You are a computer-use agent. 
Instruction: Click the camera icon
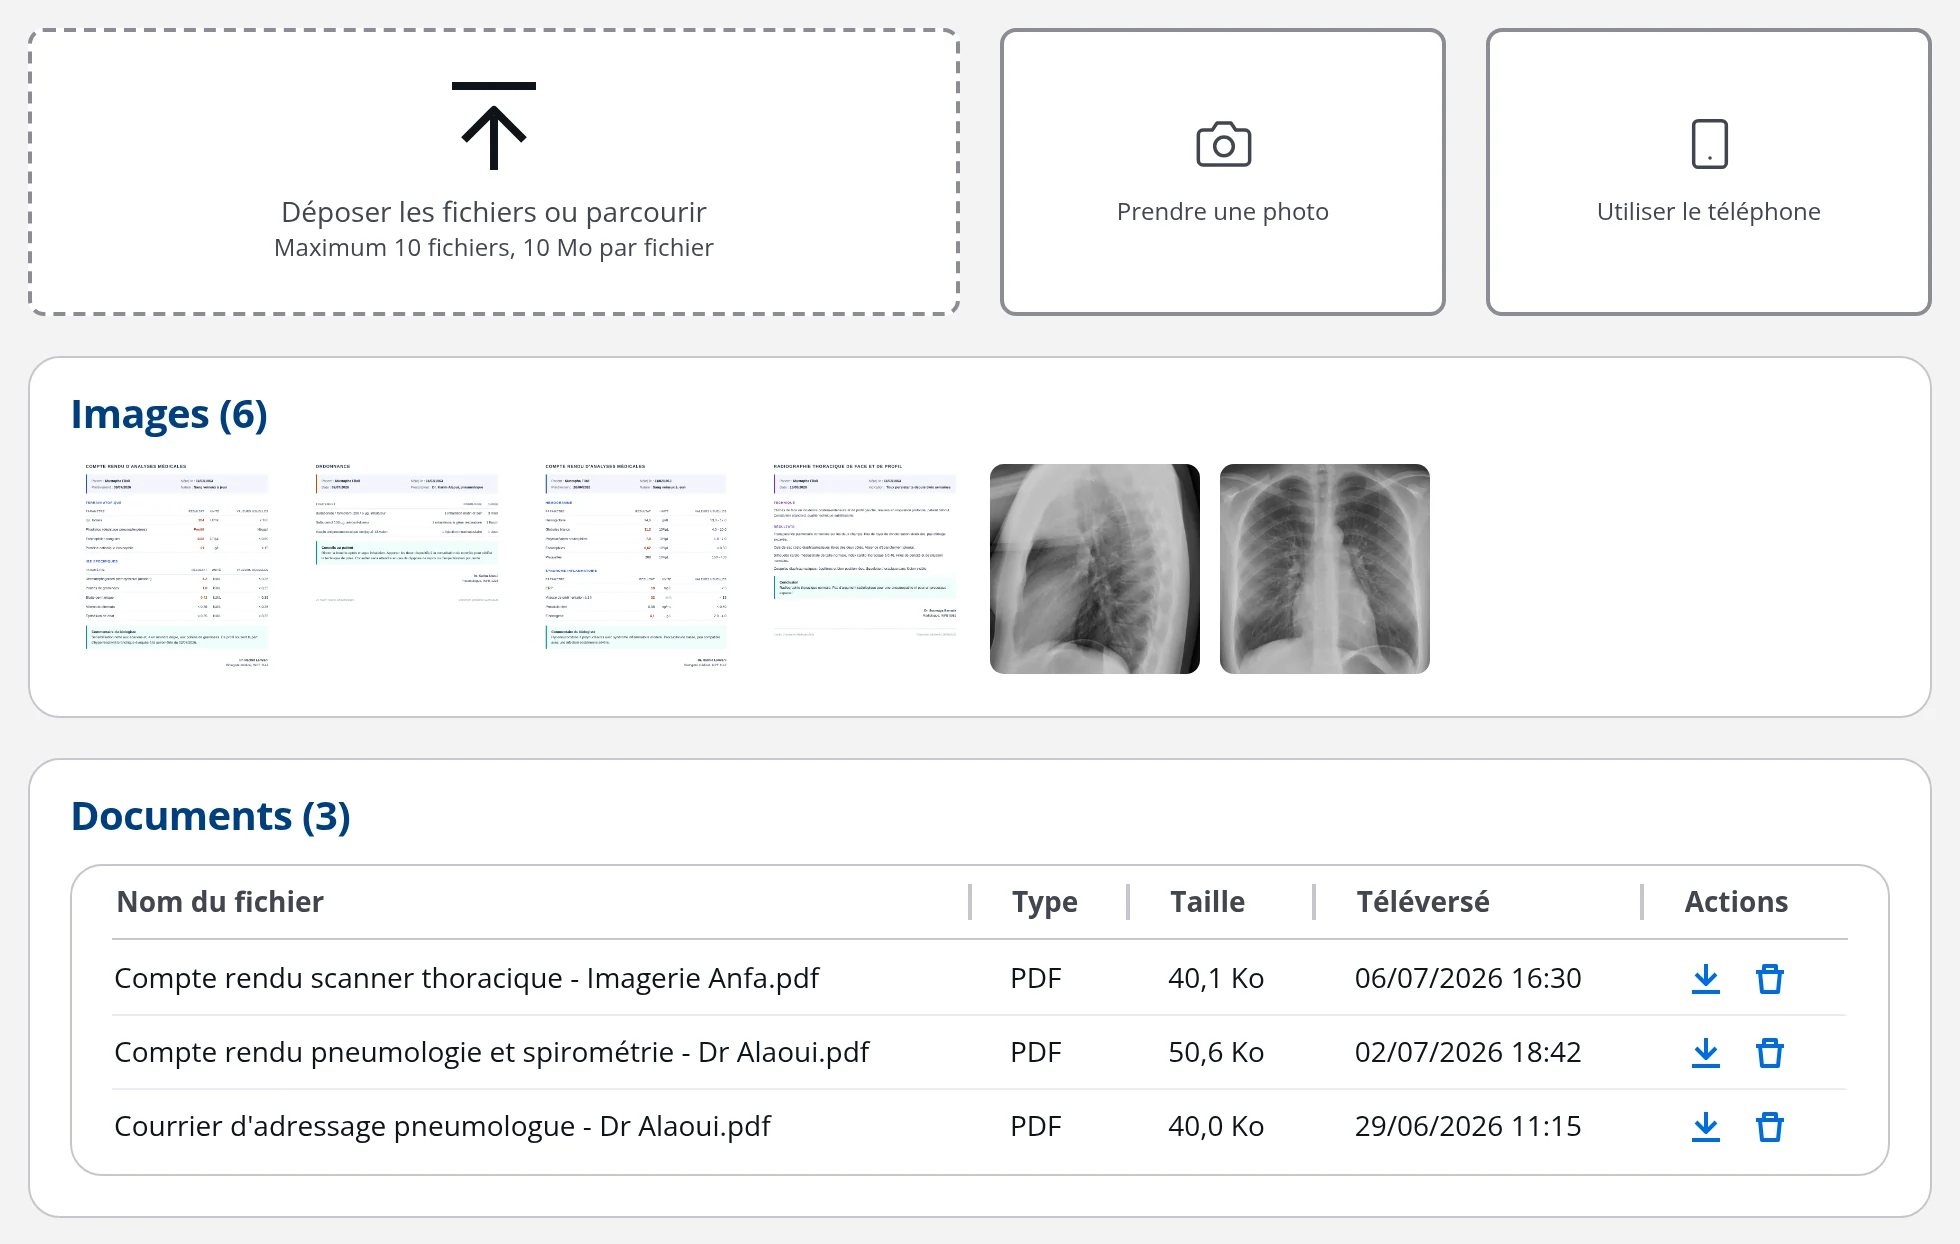pyautogui.click(x=1223, y=144)
